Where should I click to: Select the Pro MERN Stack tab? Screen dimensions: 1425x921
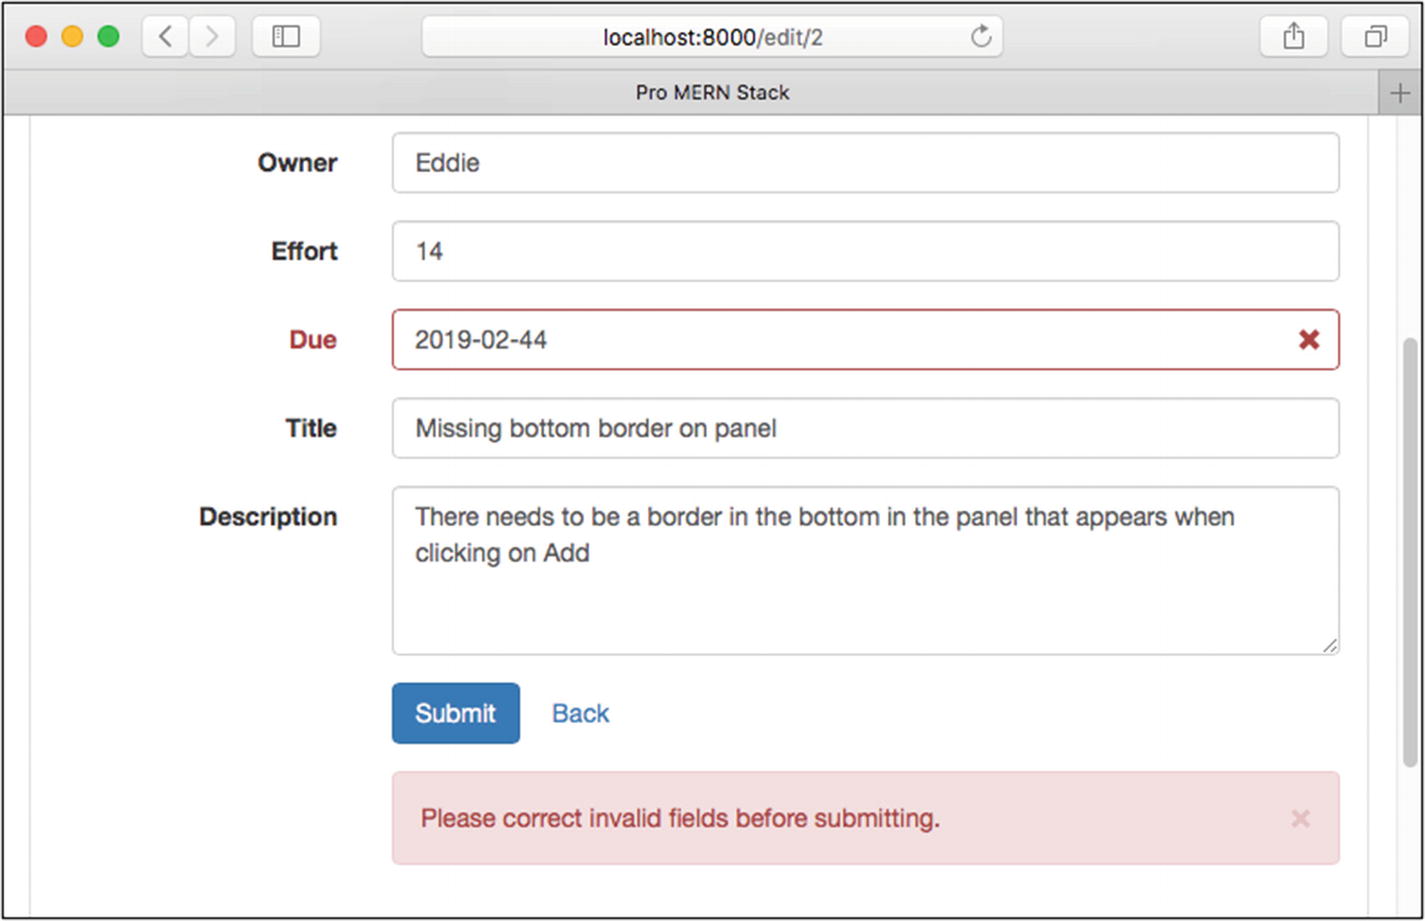tap(712, 93)
